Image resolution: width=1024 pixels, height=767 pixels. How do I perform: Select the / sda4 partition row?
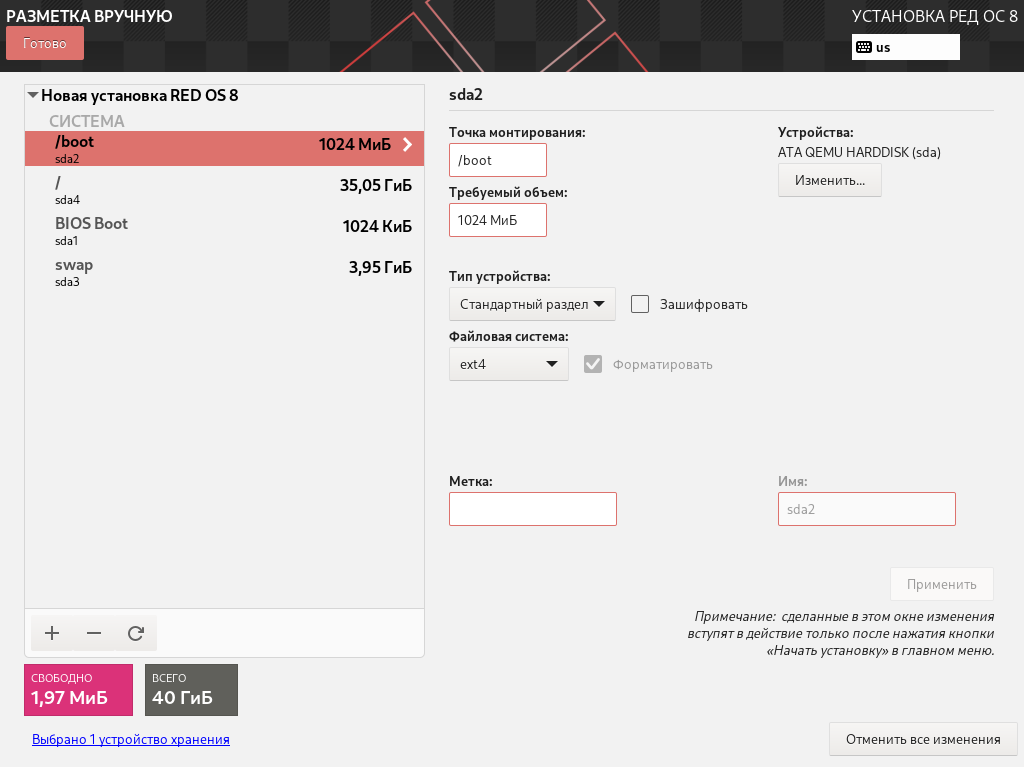tap(224, 189)
